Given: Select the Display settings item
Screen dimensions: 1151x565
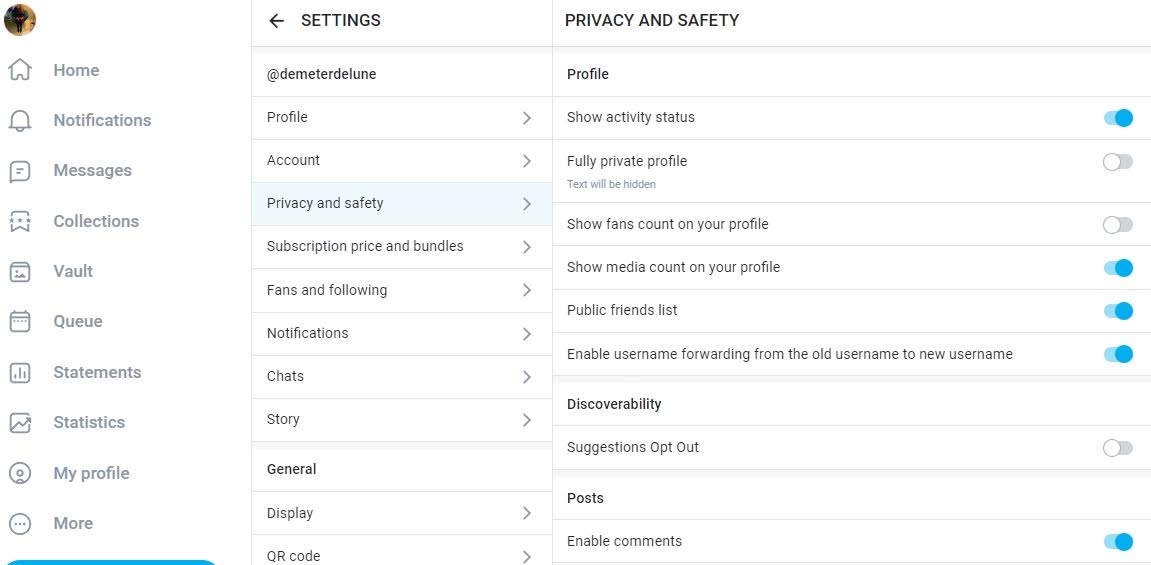Looking at the screenshot, I should [x=402, y=513].
